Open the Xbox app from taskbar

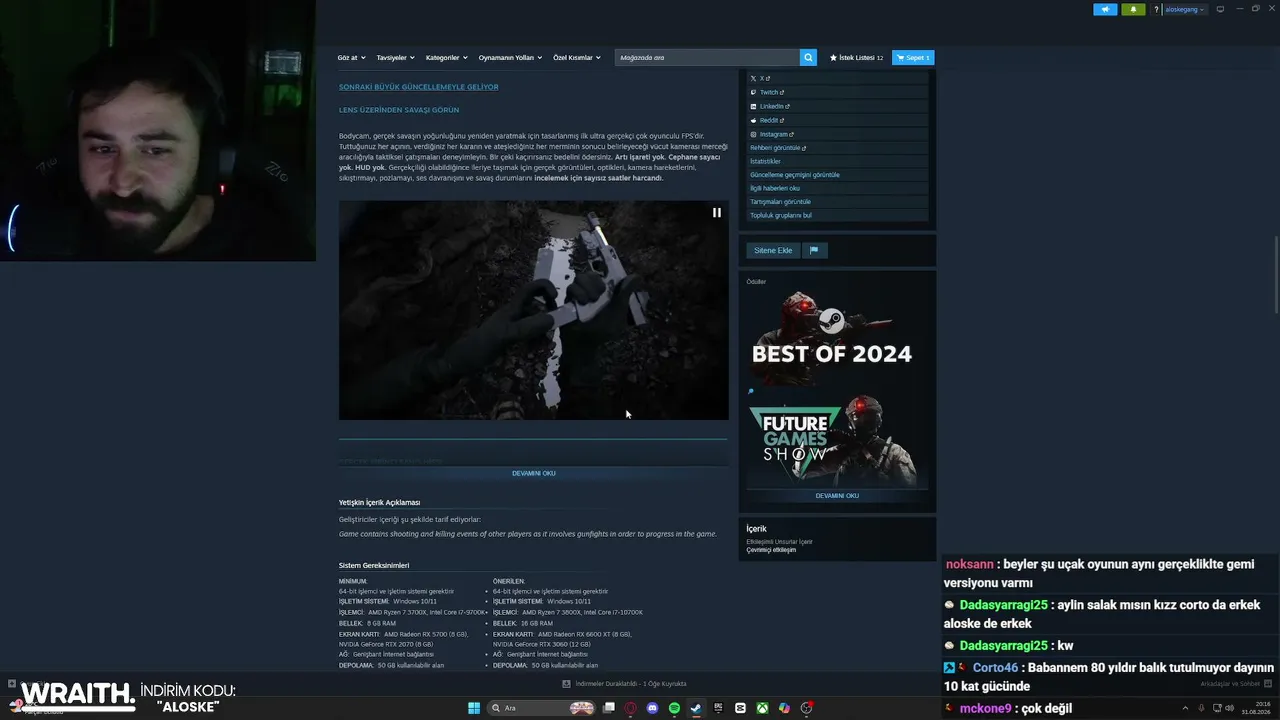click(x=762, y=708)
